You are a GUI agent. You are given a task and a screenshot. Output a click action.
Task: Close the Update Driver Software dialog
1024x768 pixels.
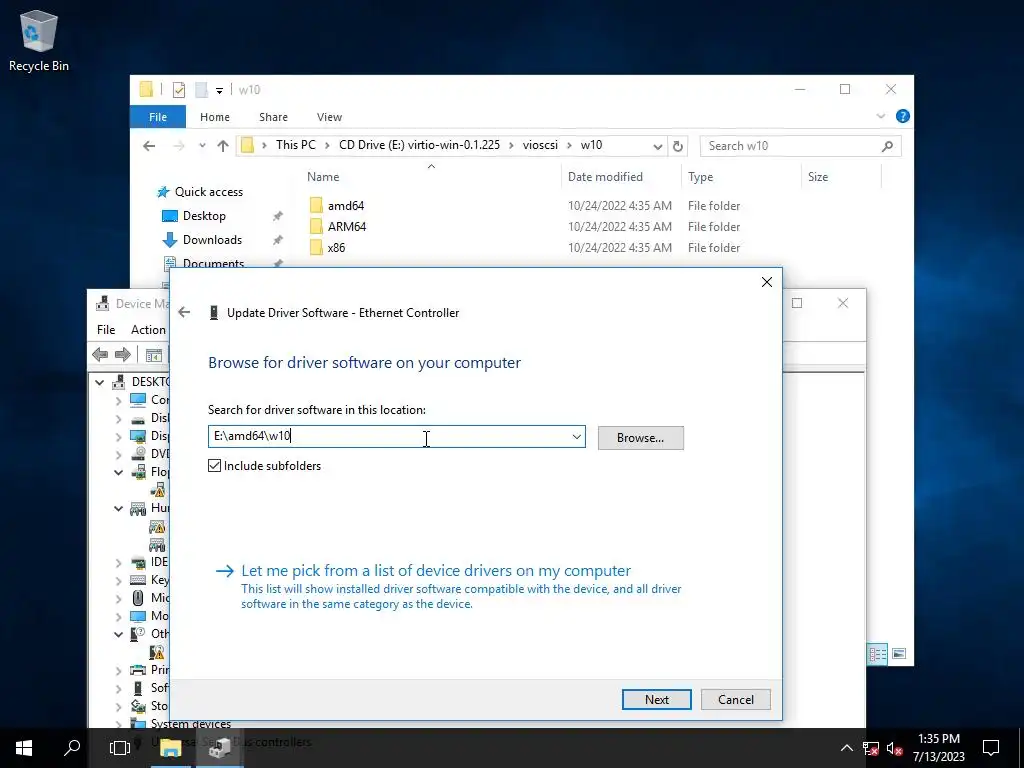767,282
